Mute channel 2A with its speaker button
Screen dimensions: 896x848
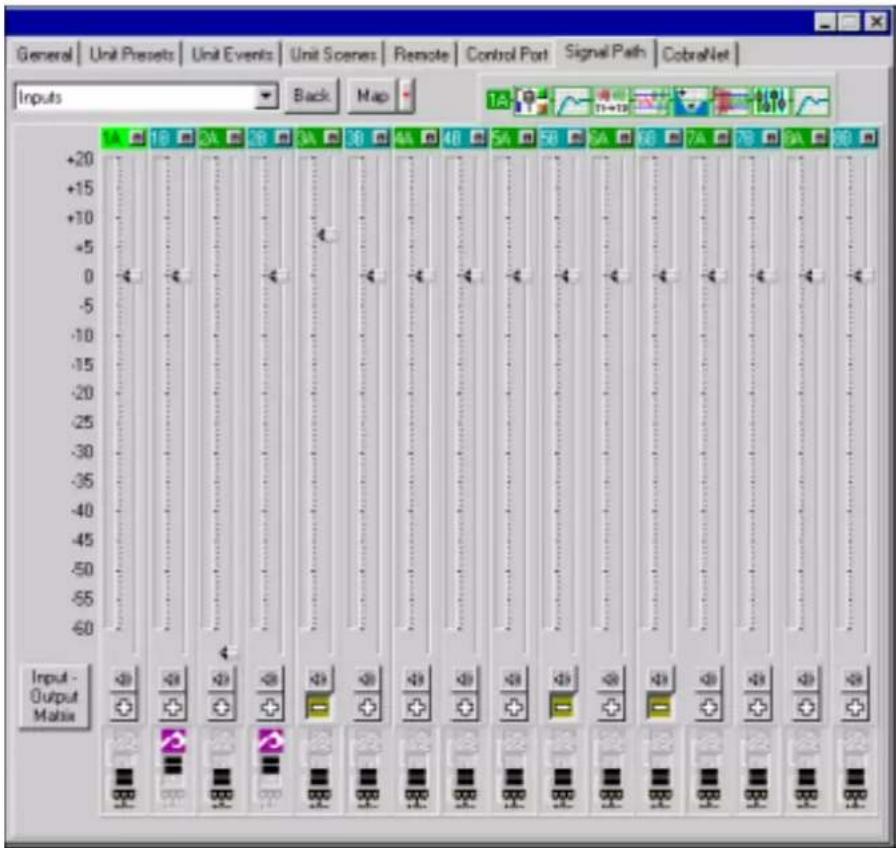[221, 679]
